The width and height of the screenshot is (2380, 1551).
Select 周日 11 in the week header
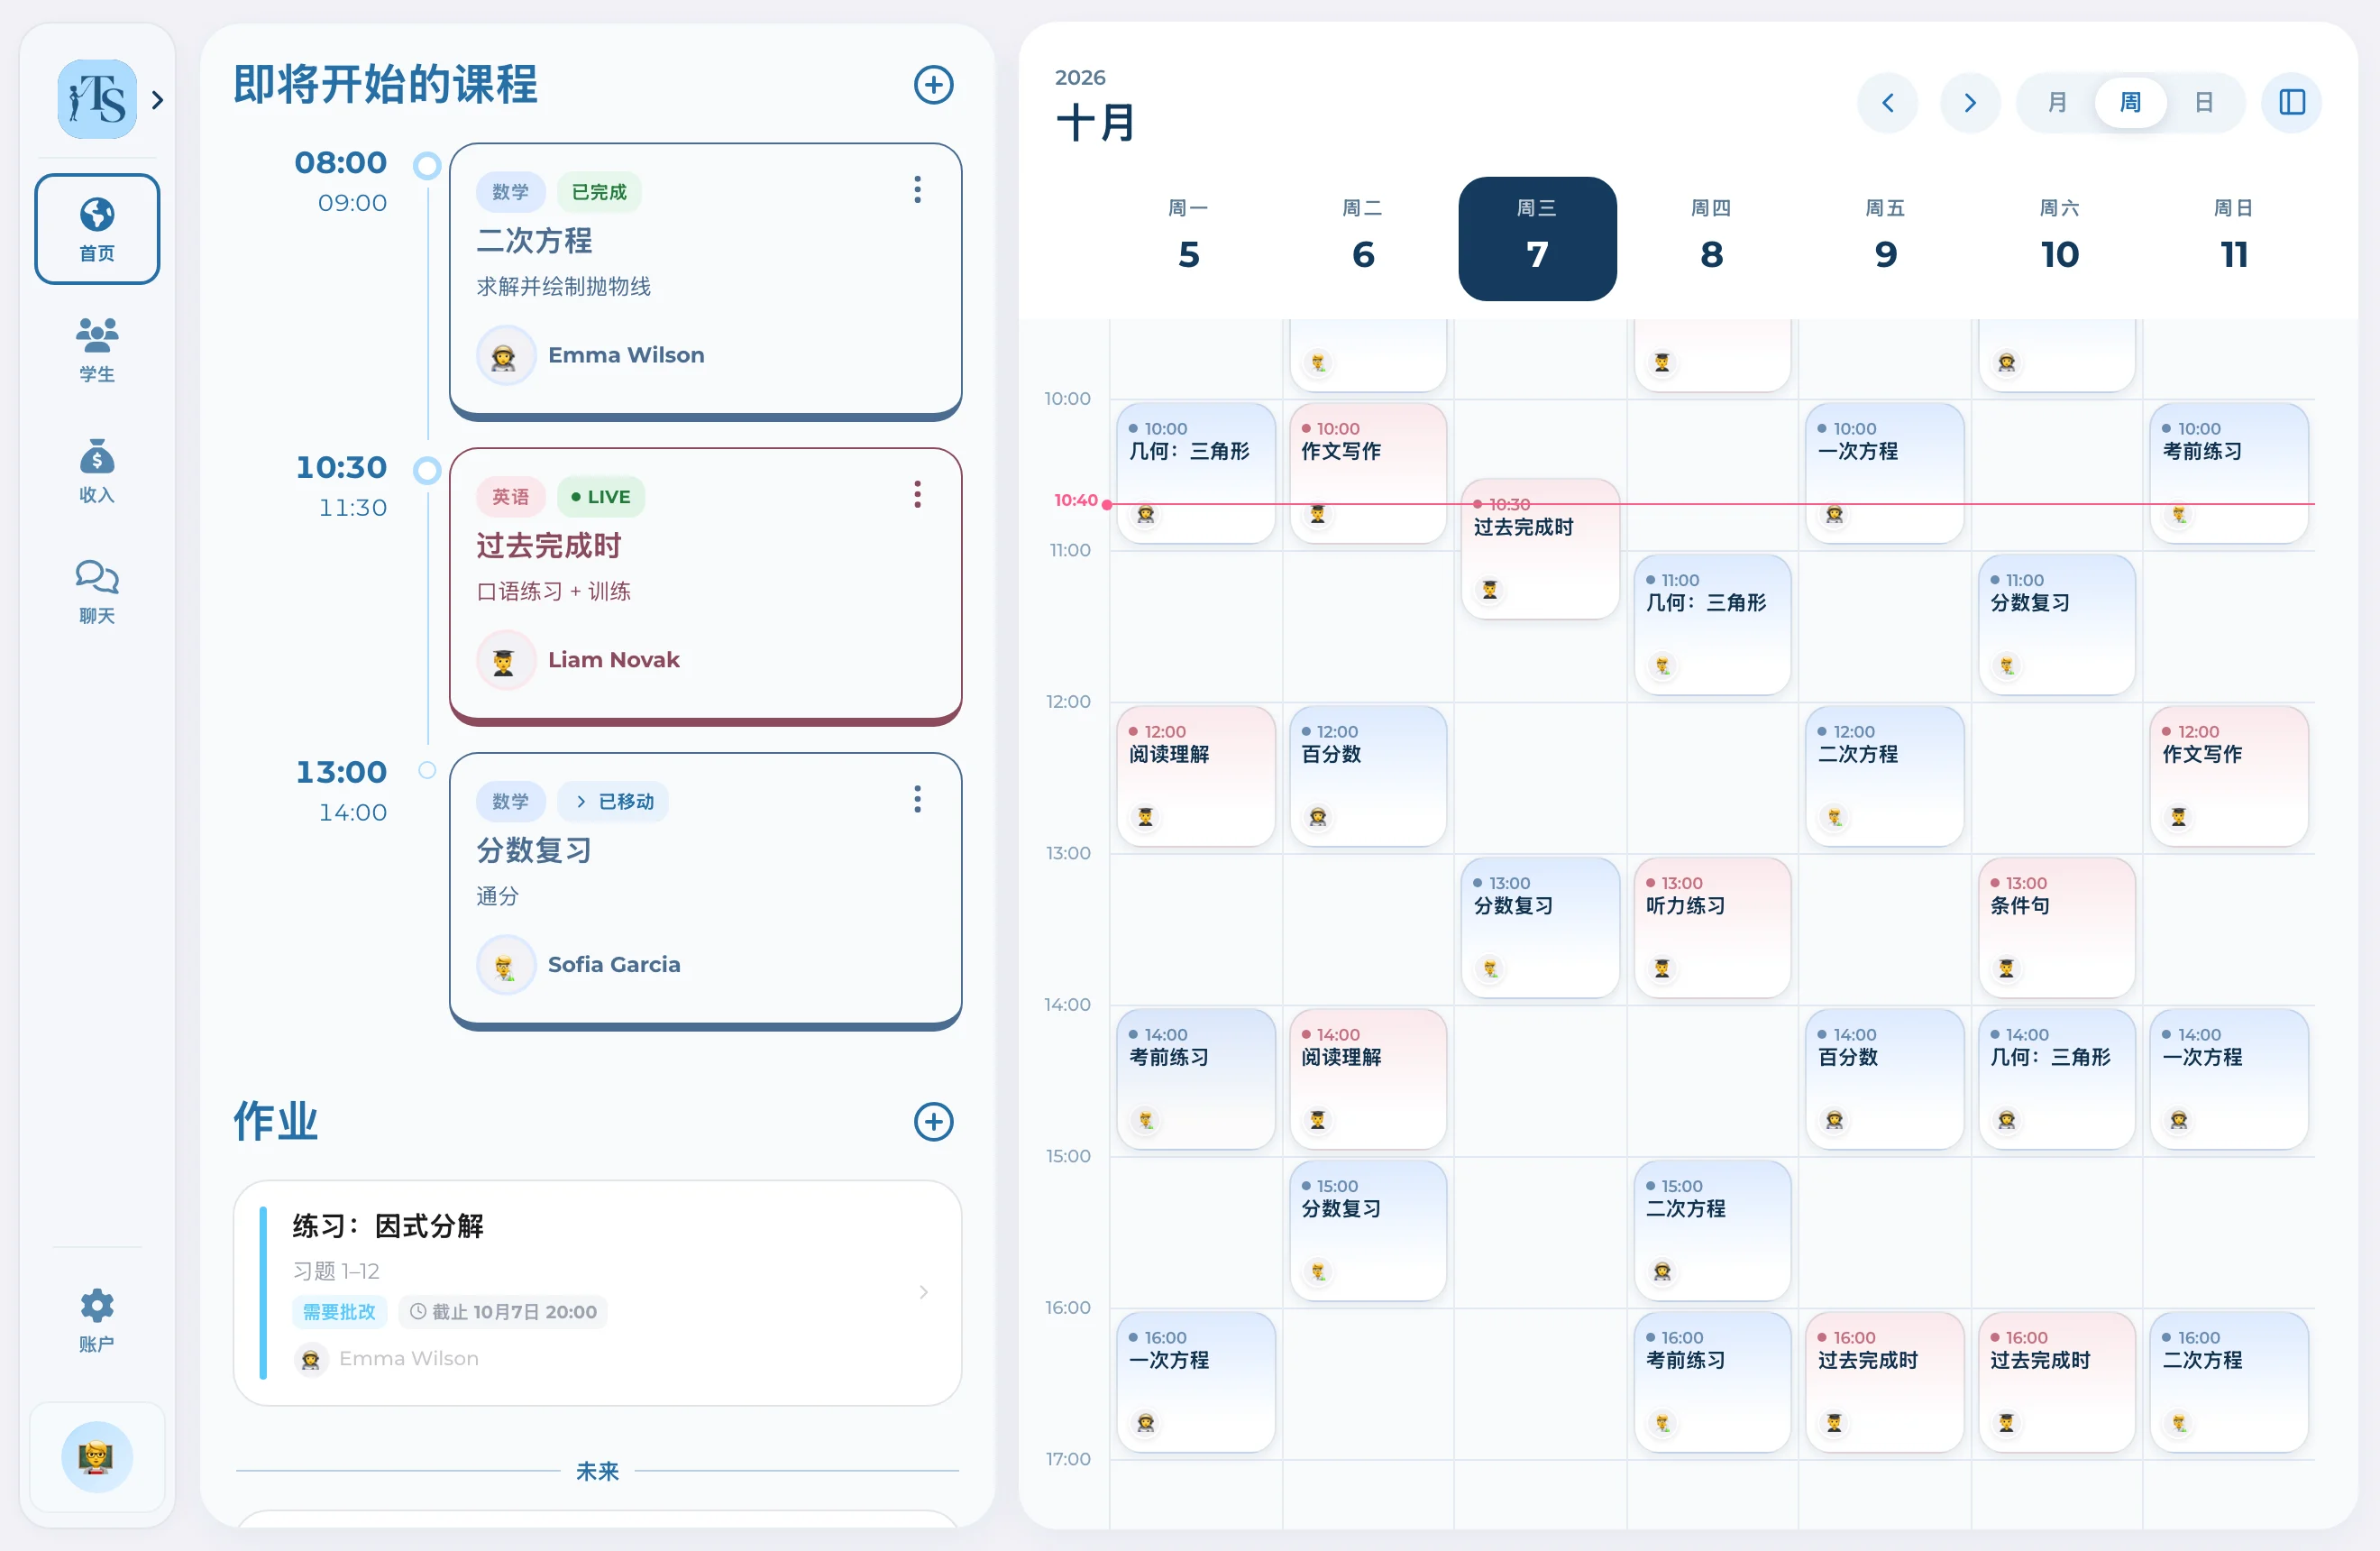(2233, 239)
